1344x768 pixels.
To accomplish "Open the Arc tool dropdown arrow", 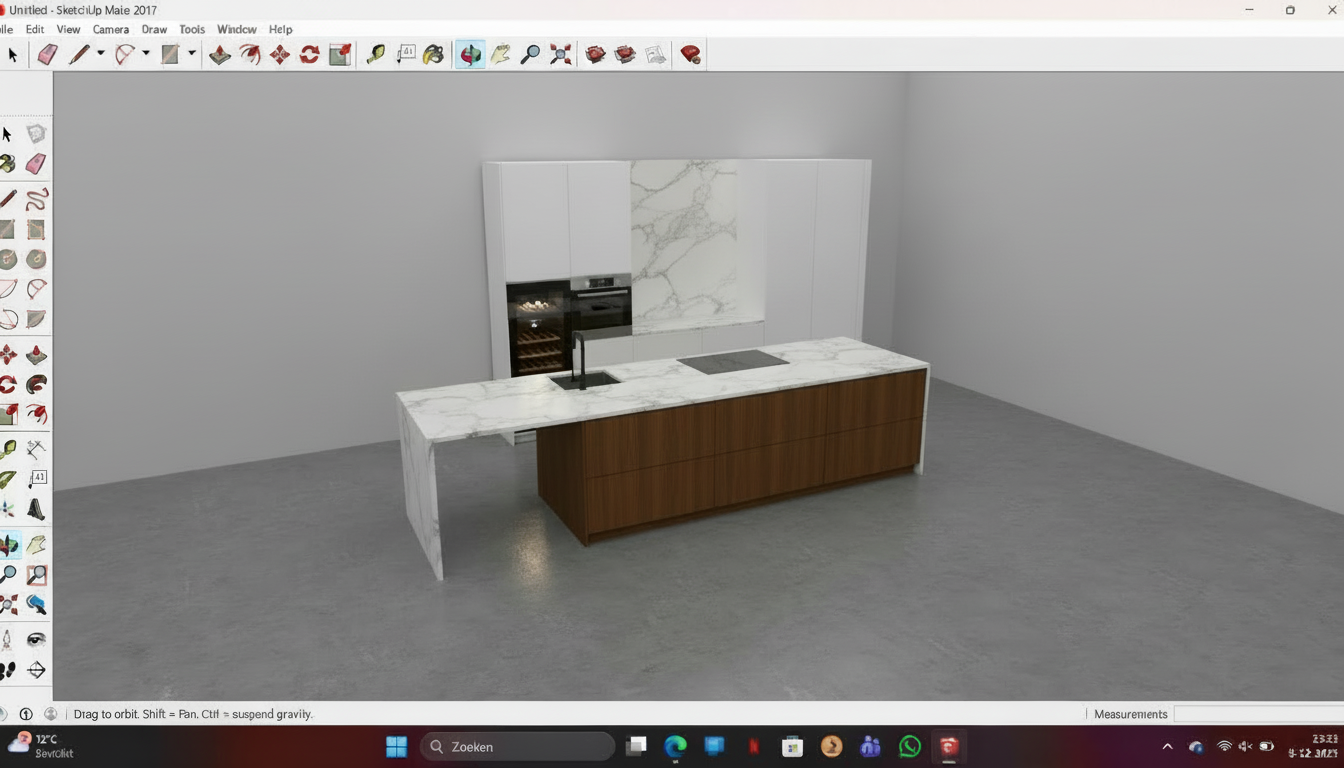I will pos(146,55).
